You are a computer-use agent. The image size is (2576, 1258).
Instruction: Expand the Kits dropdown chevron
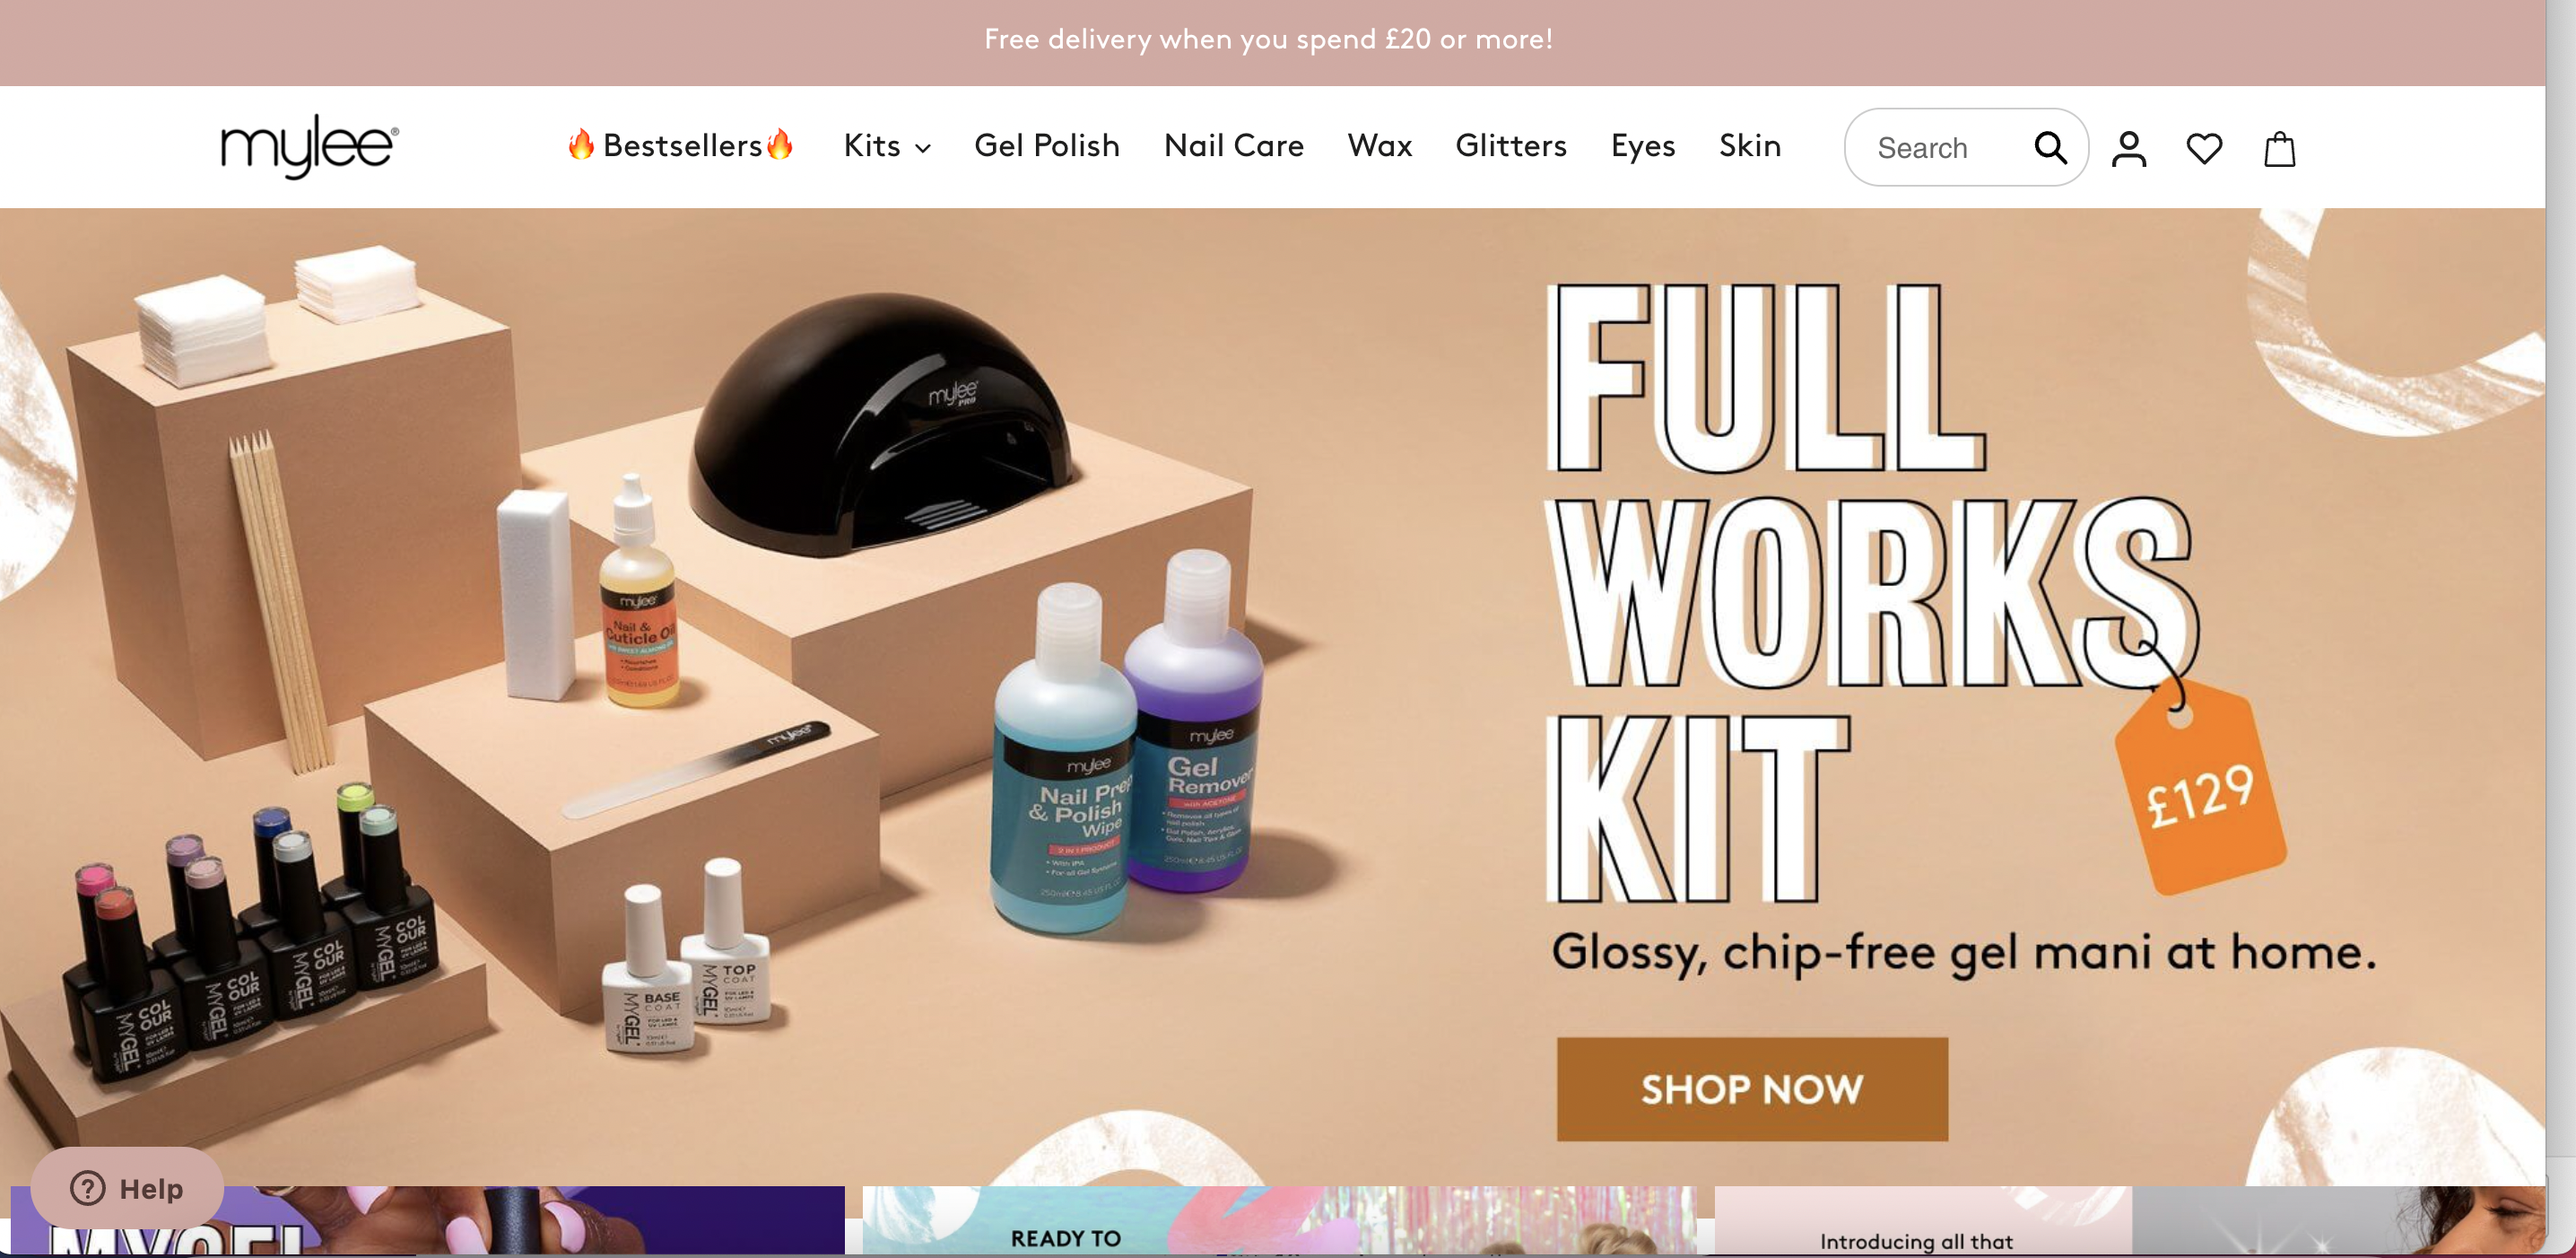tap(923, 148)
